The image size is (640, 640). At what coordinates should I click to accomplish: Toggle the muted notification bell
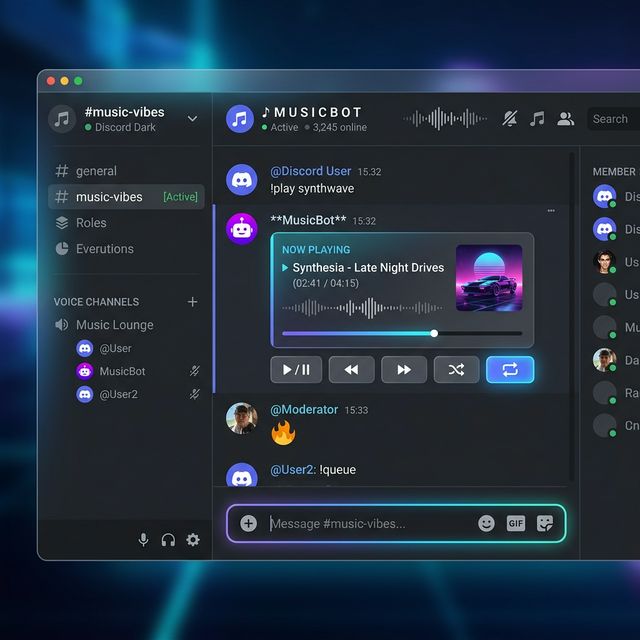click(x=510, y=119)
